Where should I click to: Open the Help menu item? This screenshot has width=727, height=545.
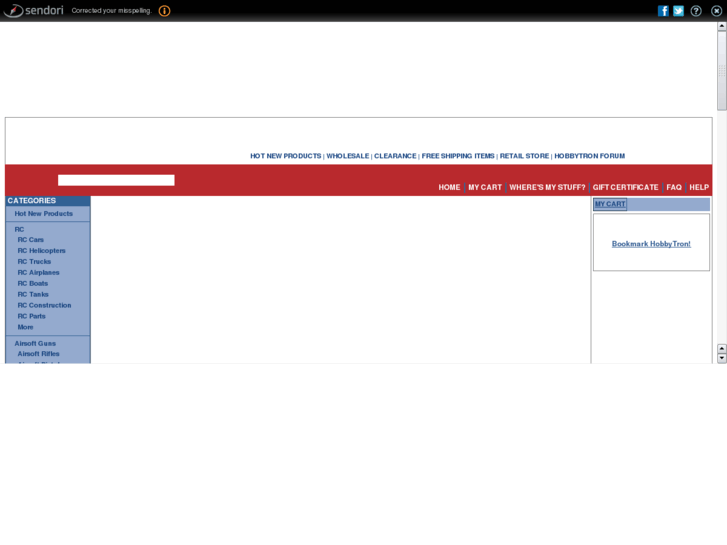click(x=699, y=187)
